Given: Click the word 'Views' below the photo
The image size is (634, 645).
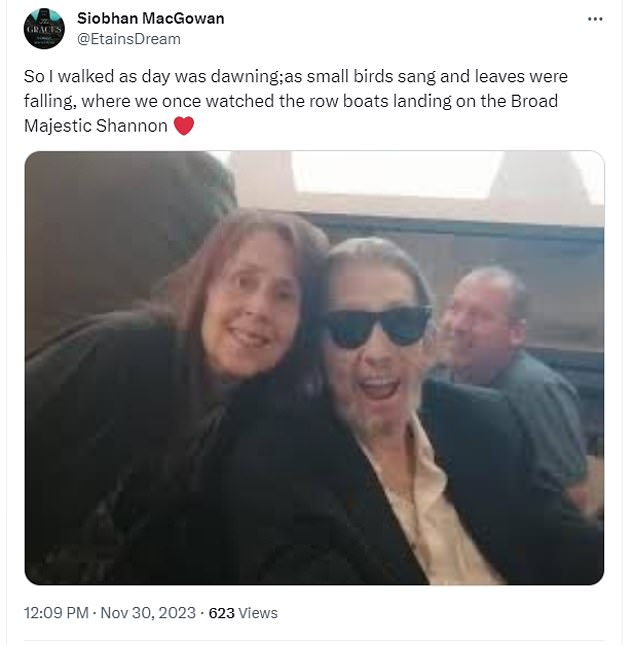Looking at the screenshot, I should pos(258,613).
